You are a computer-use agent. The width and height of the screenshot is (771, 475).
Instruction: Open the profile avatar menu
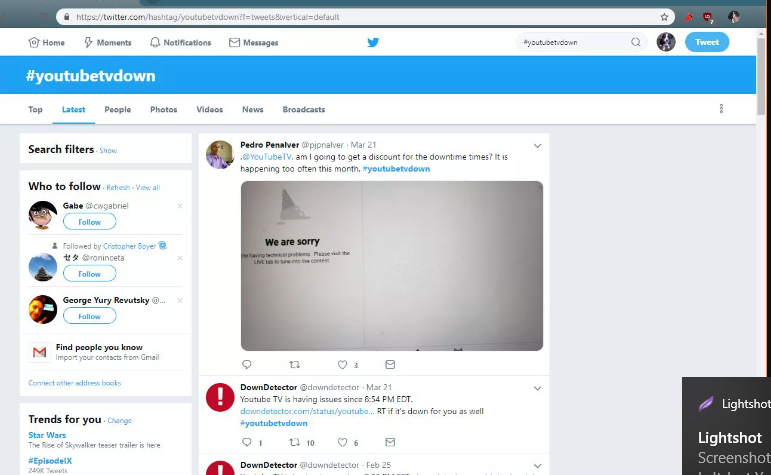pos(666,42)
